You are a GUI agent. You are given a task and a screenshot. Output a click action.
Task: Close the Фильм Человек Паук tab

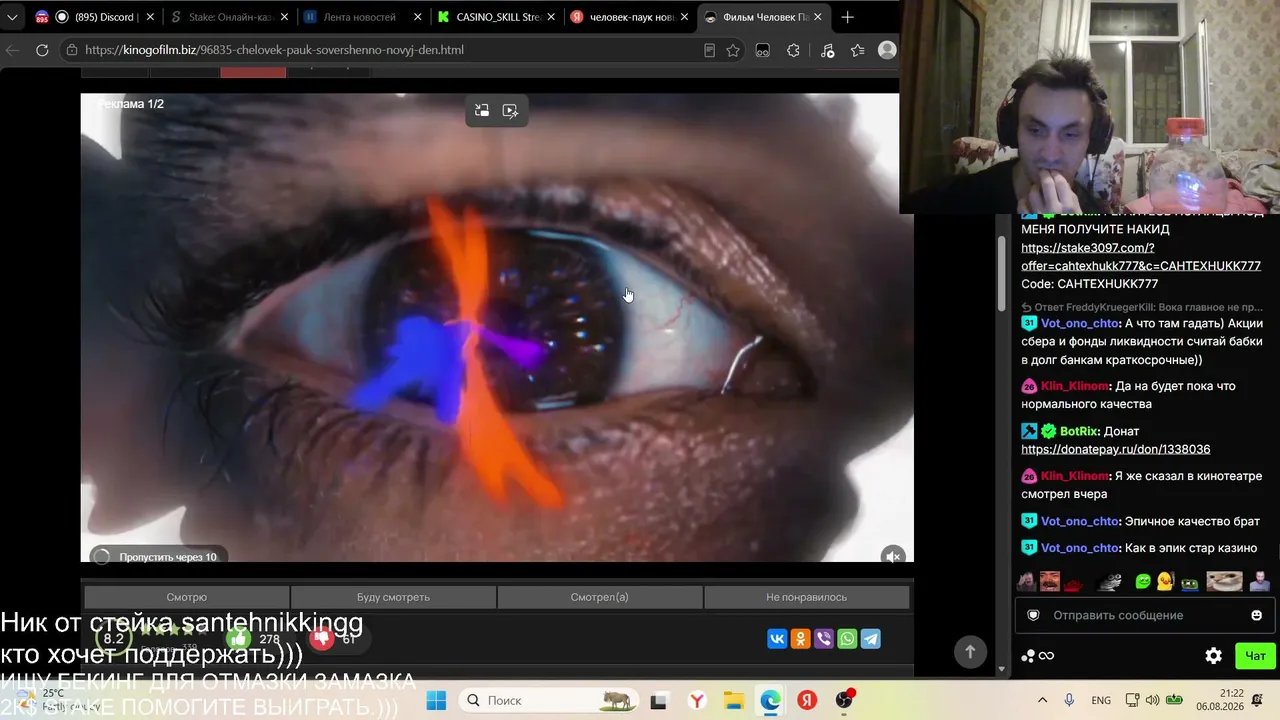(x=817, y=17)
